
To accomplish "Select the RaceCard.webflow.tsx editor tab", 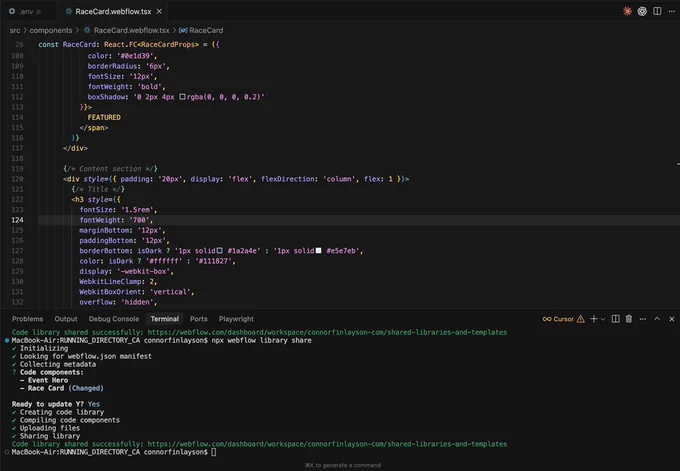I will tap(113, 11).
